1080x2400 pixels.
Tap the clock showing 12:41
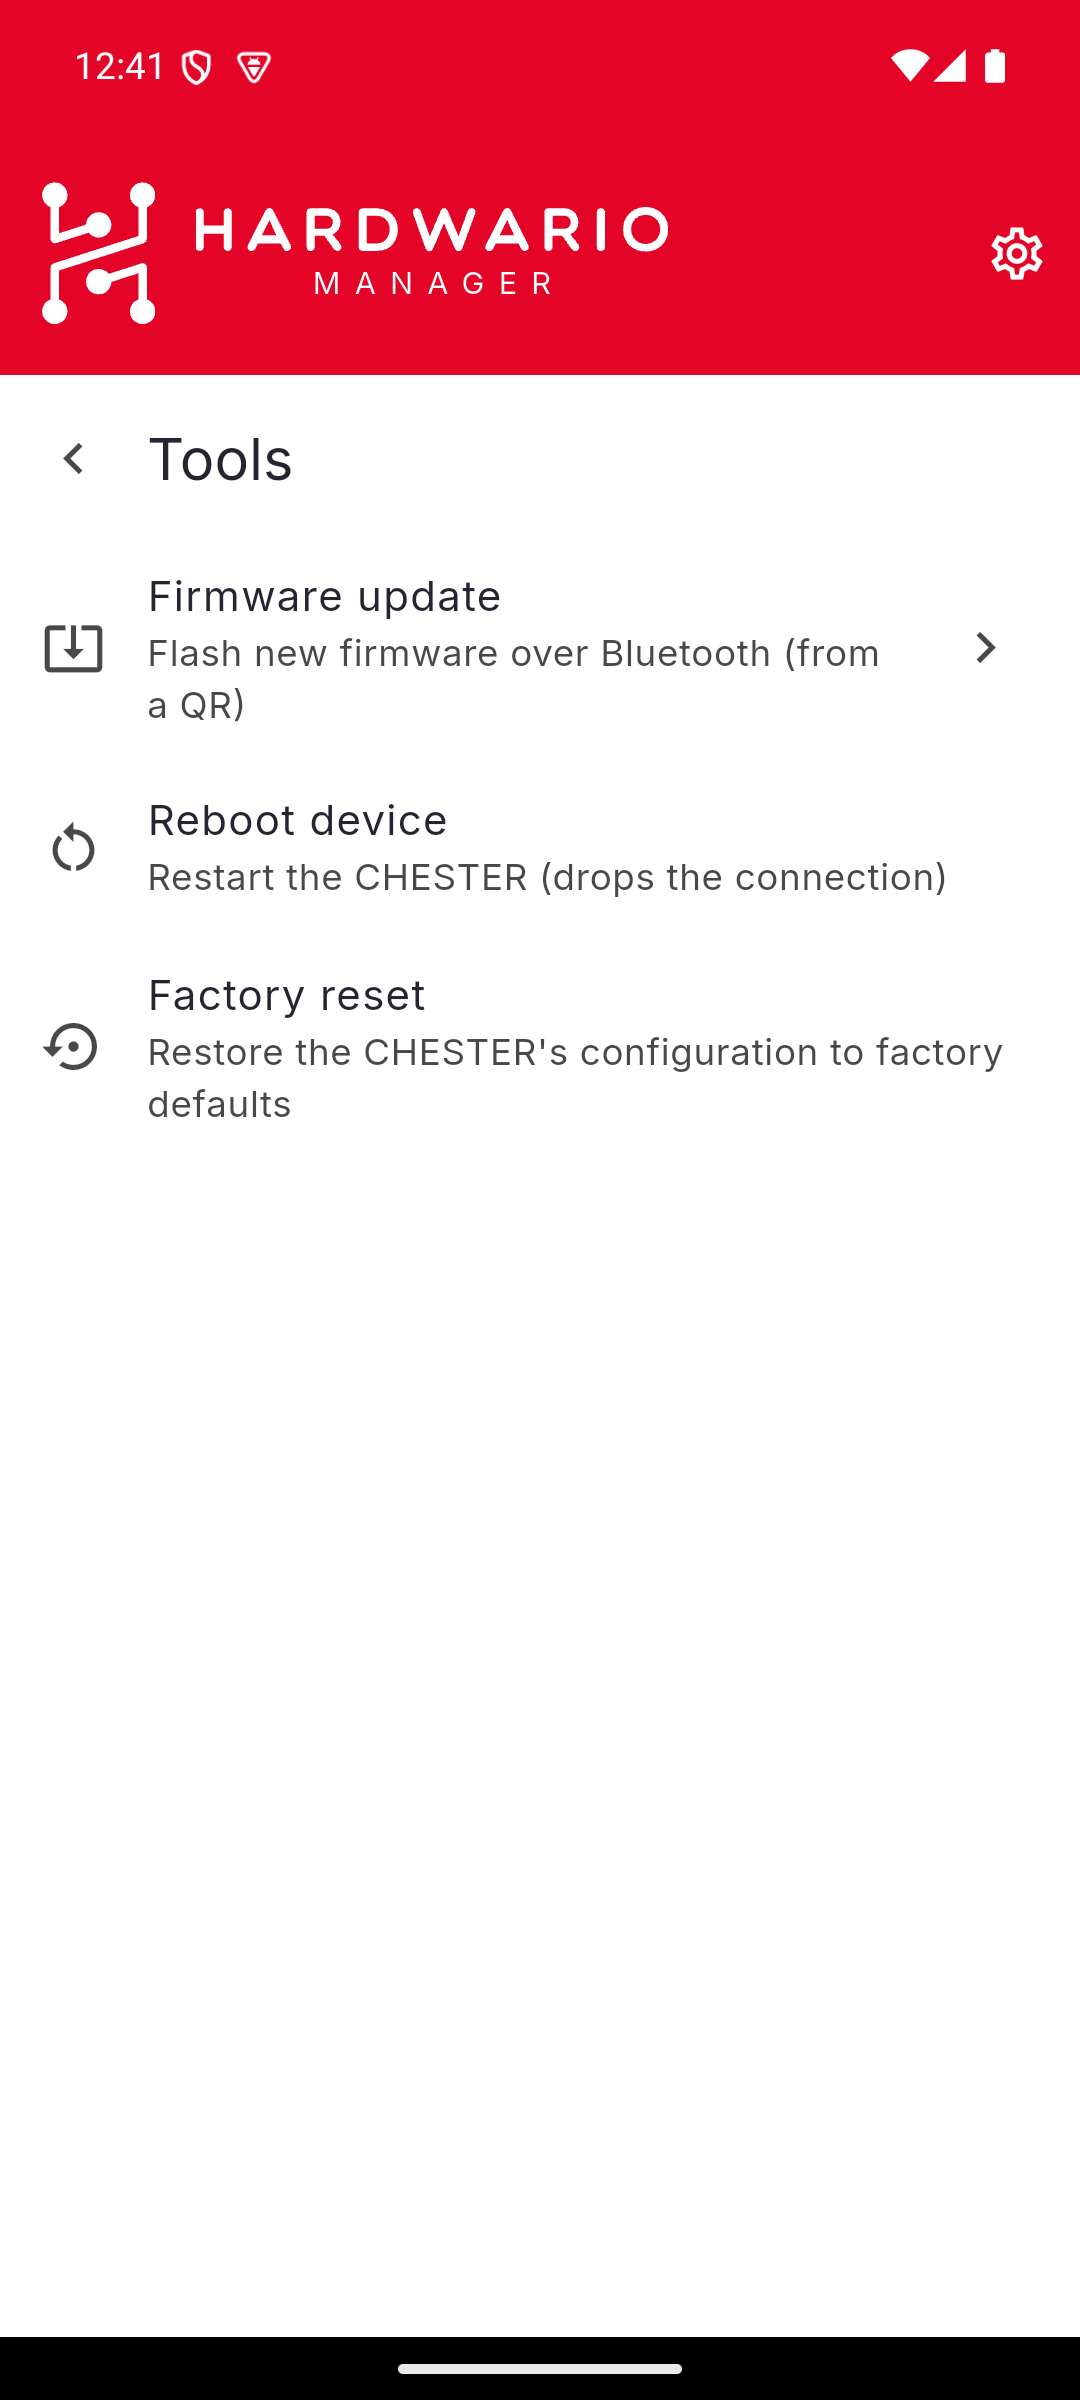[120, 67]
